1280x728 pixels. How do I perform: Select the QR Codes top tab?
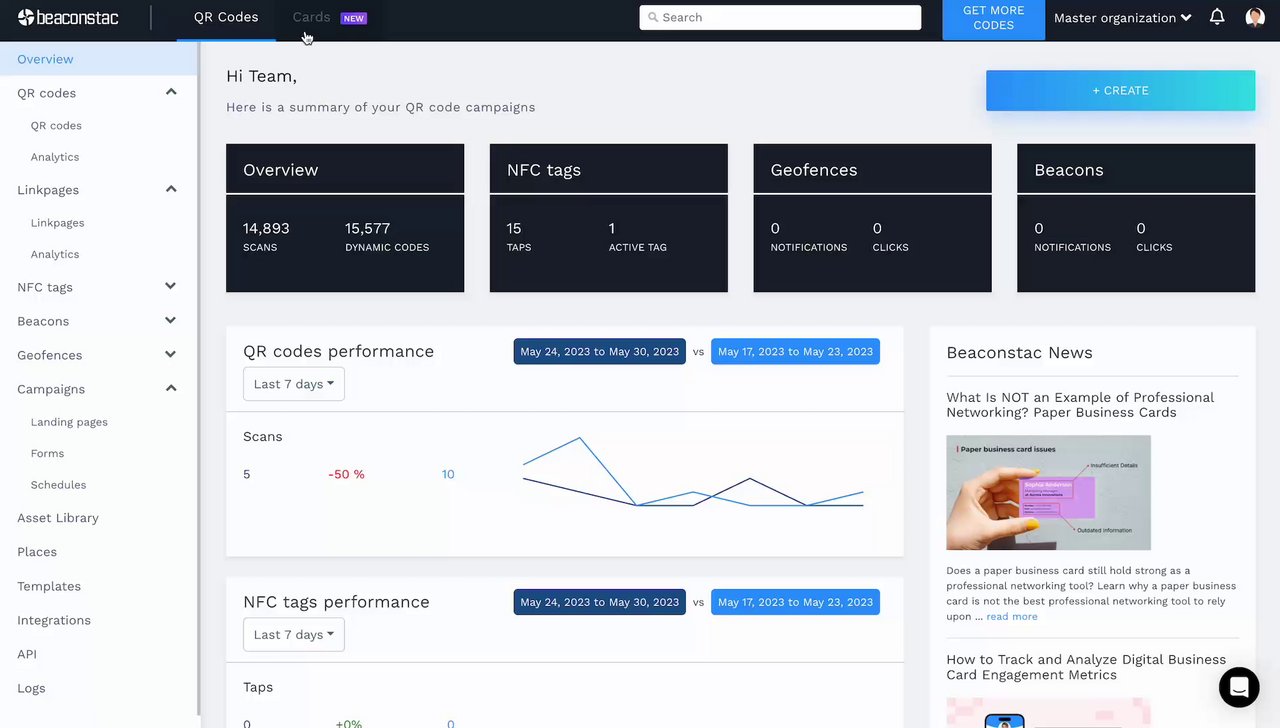[x=226, y=17]
